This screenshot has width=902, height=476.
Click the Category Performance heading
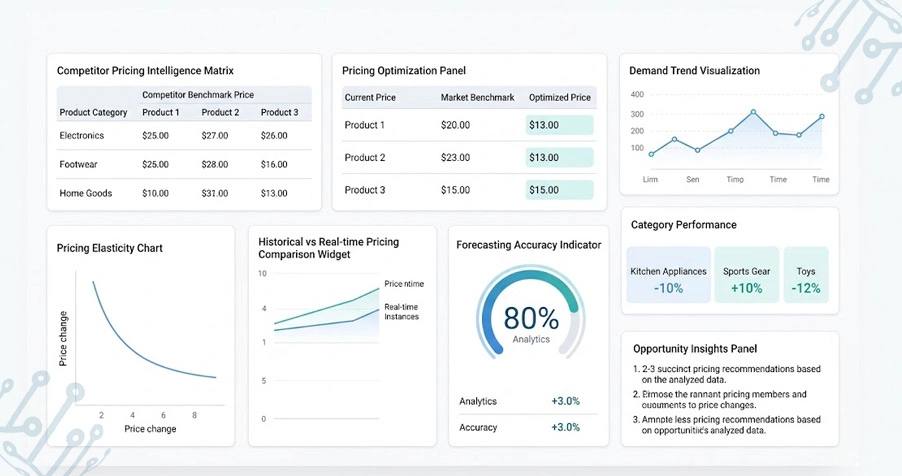pyautogui.click(x=683, y=225)
